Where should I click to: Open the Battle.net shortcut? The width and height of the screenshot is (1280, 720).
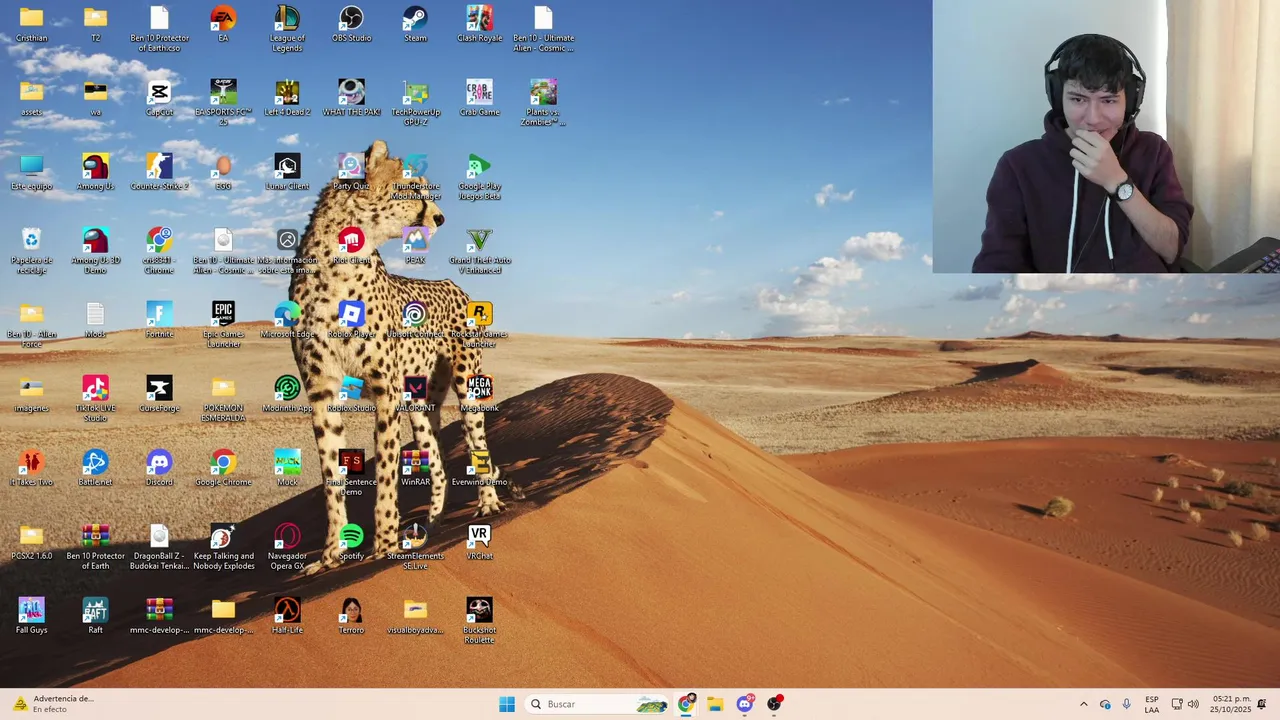(95, 468)
